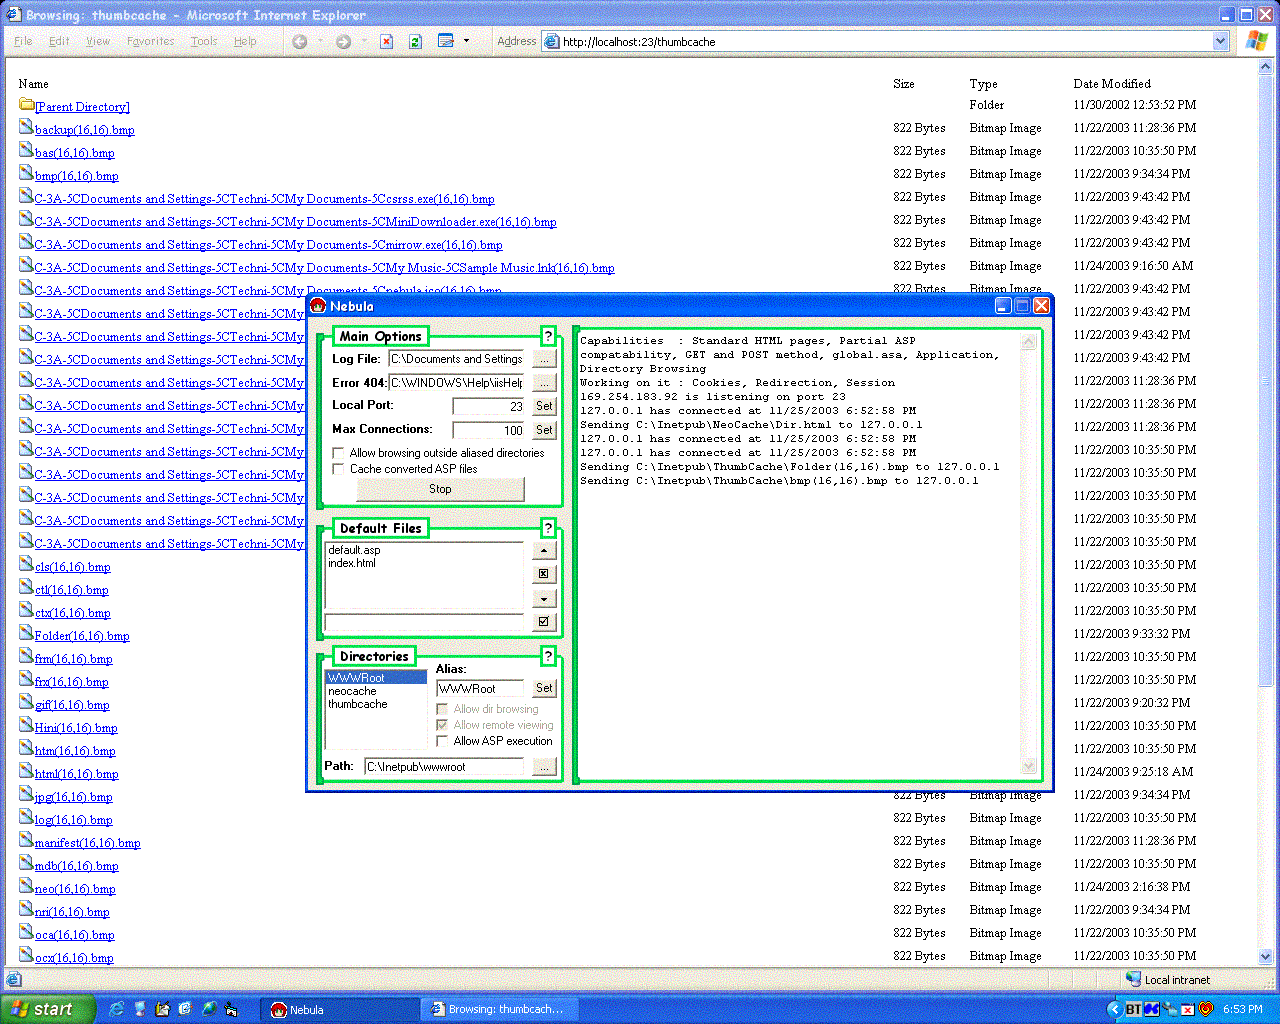
Task: Expand the IE Back button history arrow
Action: [x=321, y=41]
